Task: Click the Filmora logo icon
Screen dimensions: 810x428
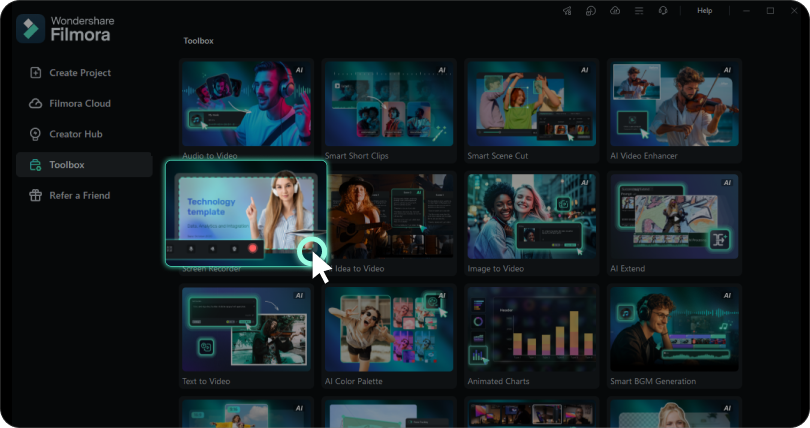Action: [30, 28]
